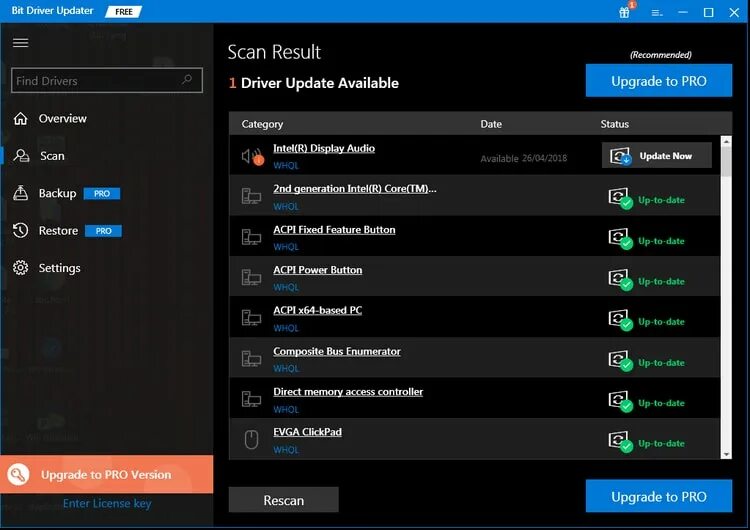Click Update Now for Intel Display Audio
The height and width of the screenshot is (530, 750).
(657, 155)
